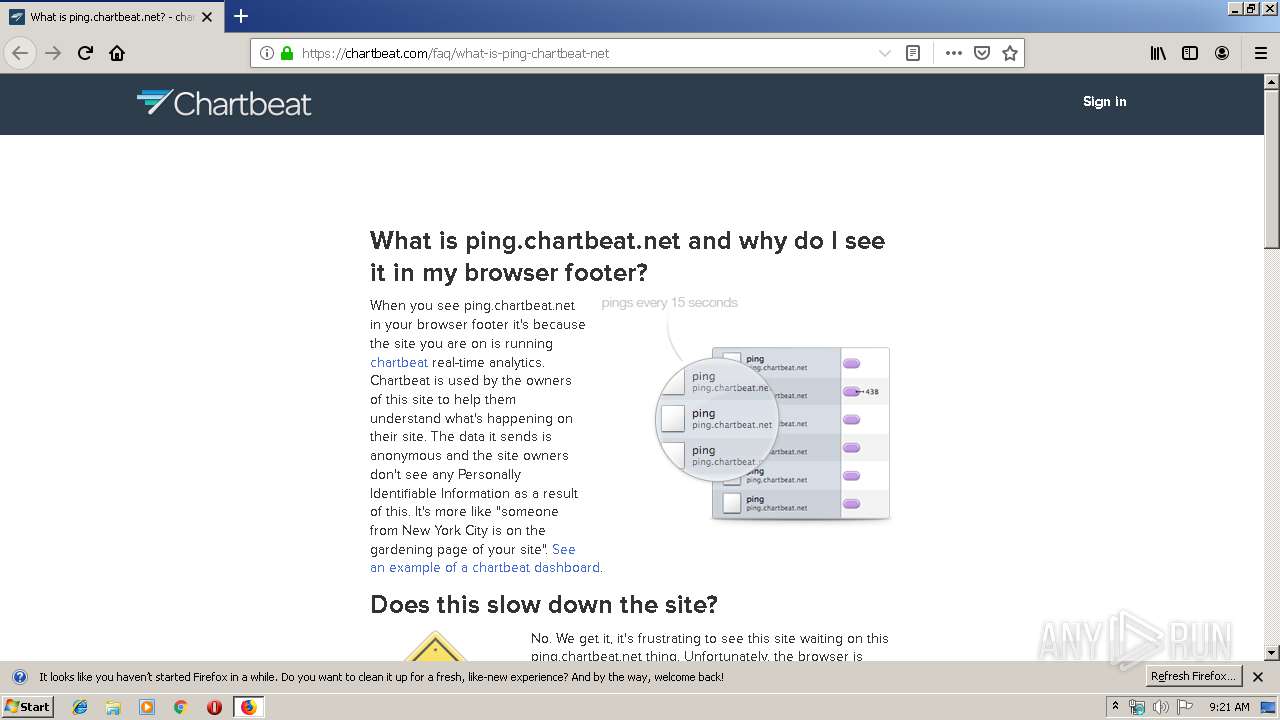Click the ping.chartbeat.net illustration image
The height and width of the screenshot is (720, 1280).
tap(746, 408)
